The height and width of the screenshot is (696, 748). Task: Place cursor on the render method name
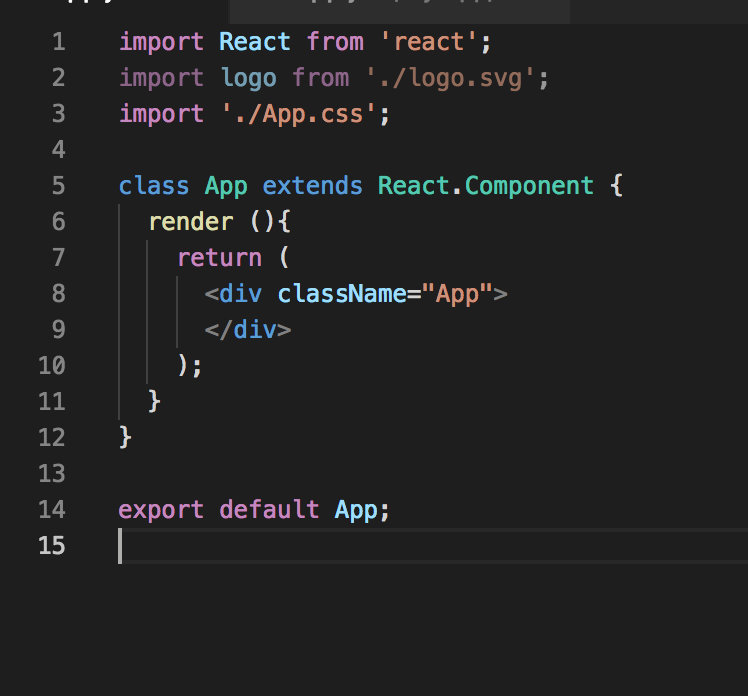click(191, 222)
